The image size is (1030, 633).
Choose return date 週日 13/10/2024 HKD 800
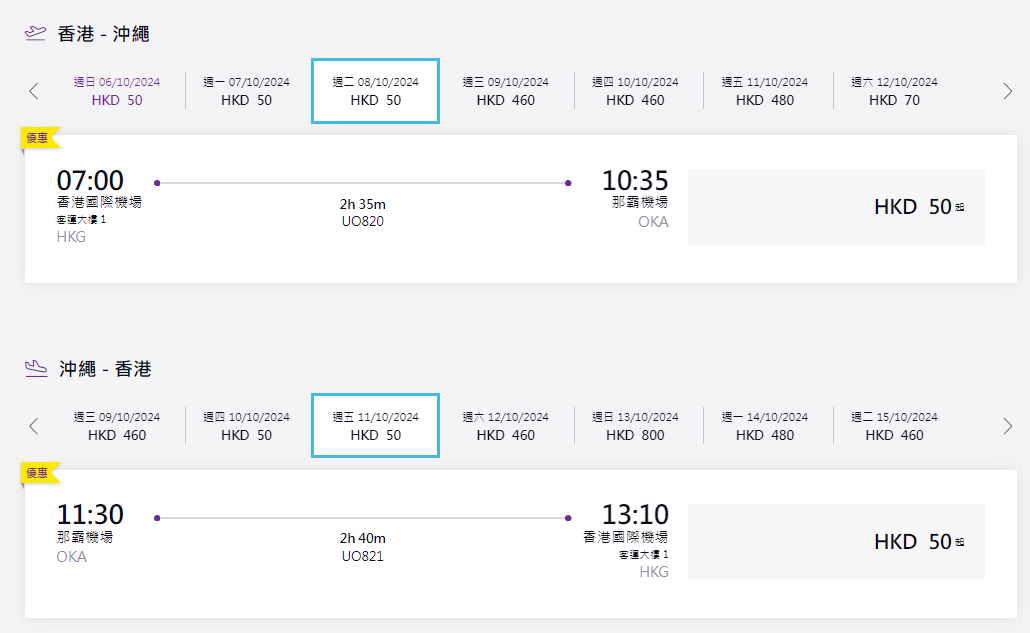pos(635,426)
